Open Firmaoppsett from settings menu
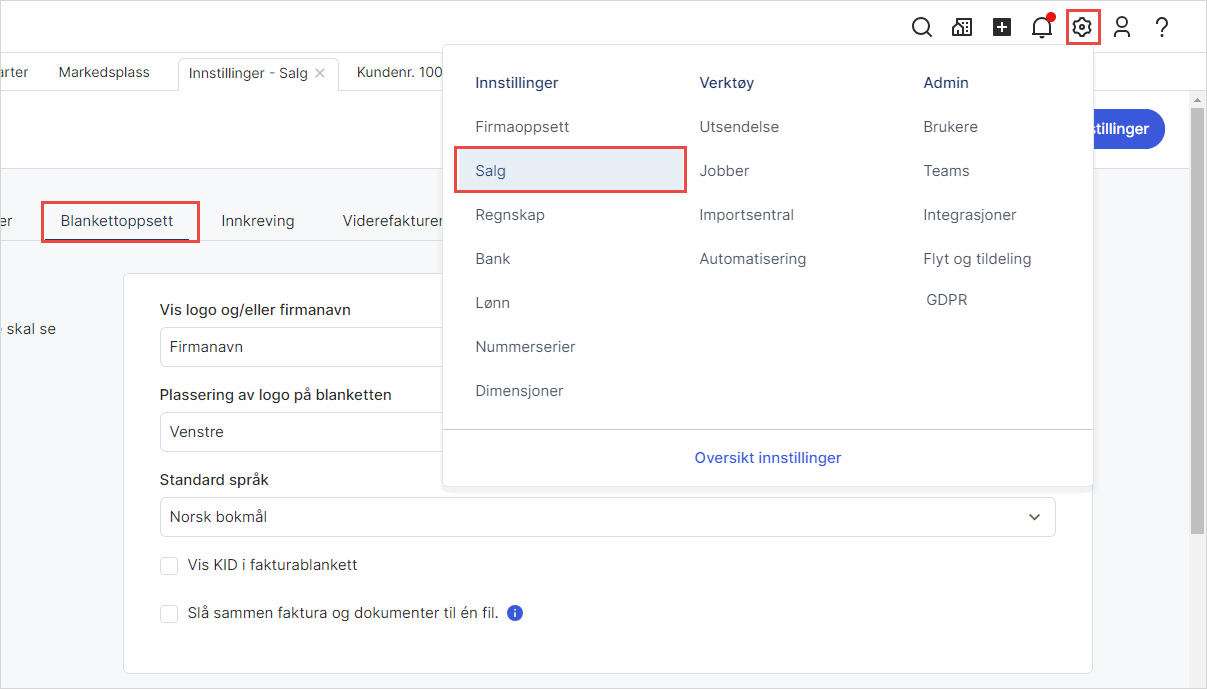The image size is (1207, 689). (522, 127)
